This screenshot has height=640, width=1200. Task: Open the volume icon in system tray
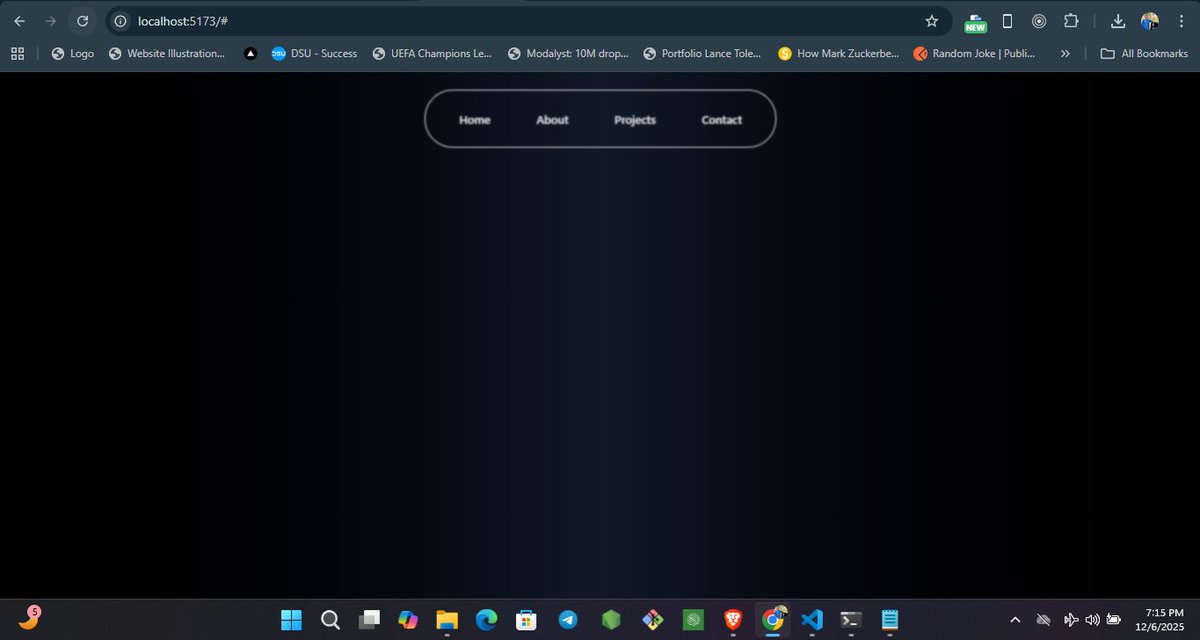(x=1092, y=620)
